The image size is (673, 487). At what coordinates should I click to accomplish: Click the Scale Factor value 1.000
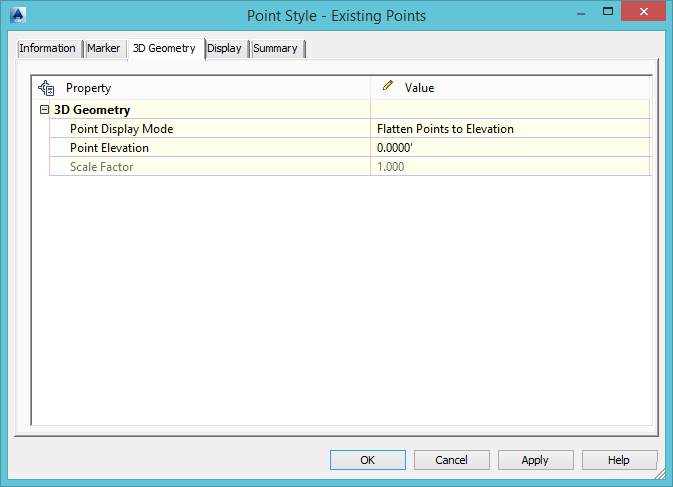point(510,166)
